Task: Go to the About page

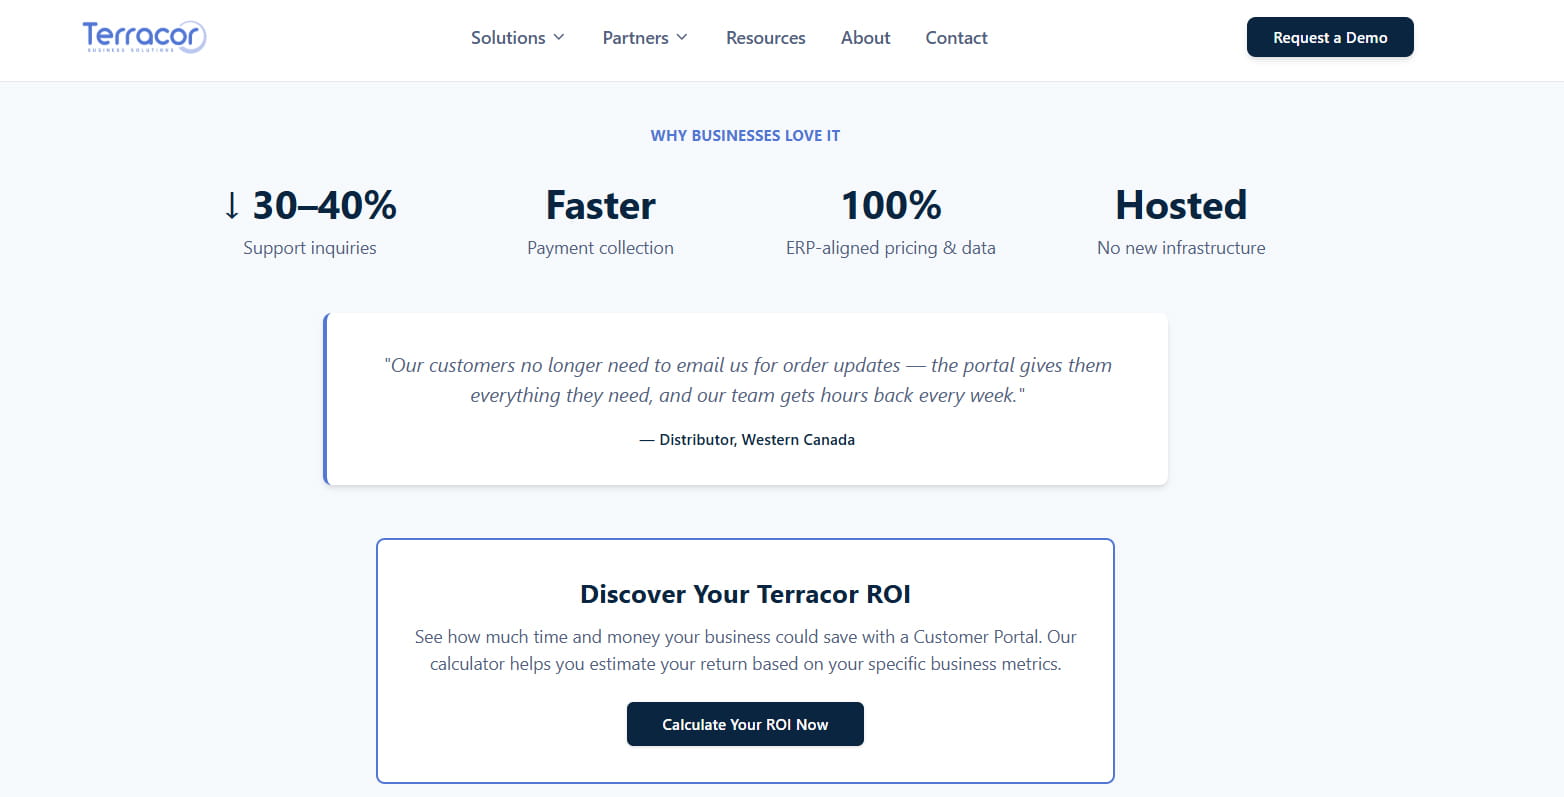Action: [865, 38]
